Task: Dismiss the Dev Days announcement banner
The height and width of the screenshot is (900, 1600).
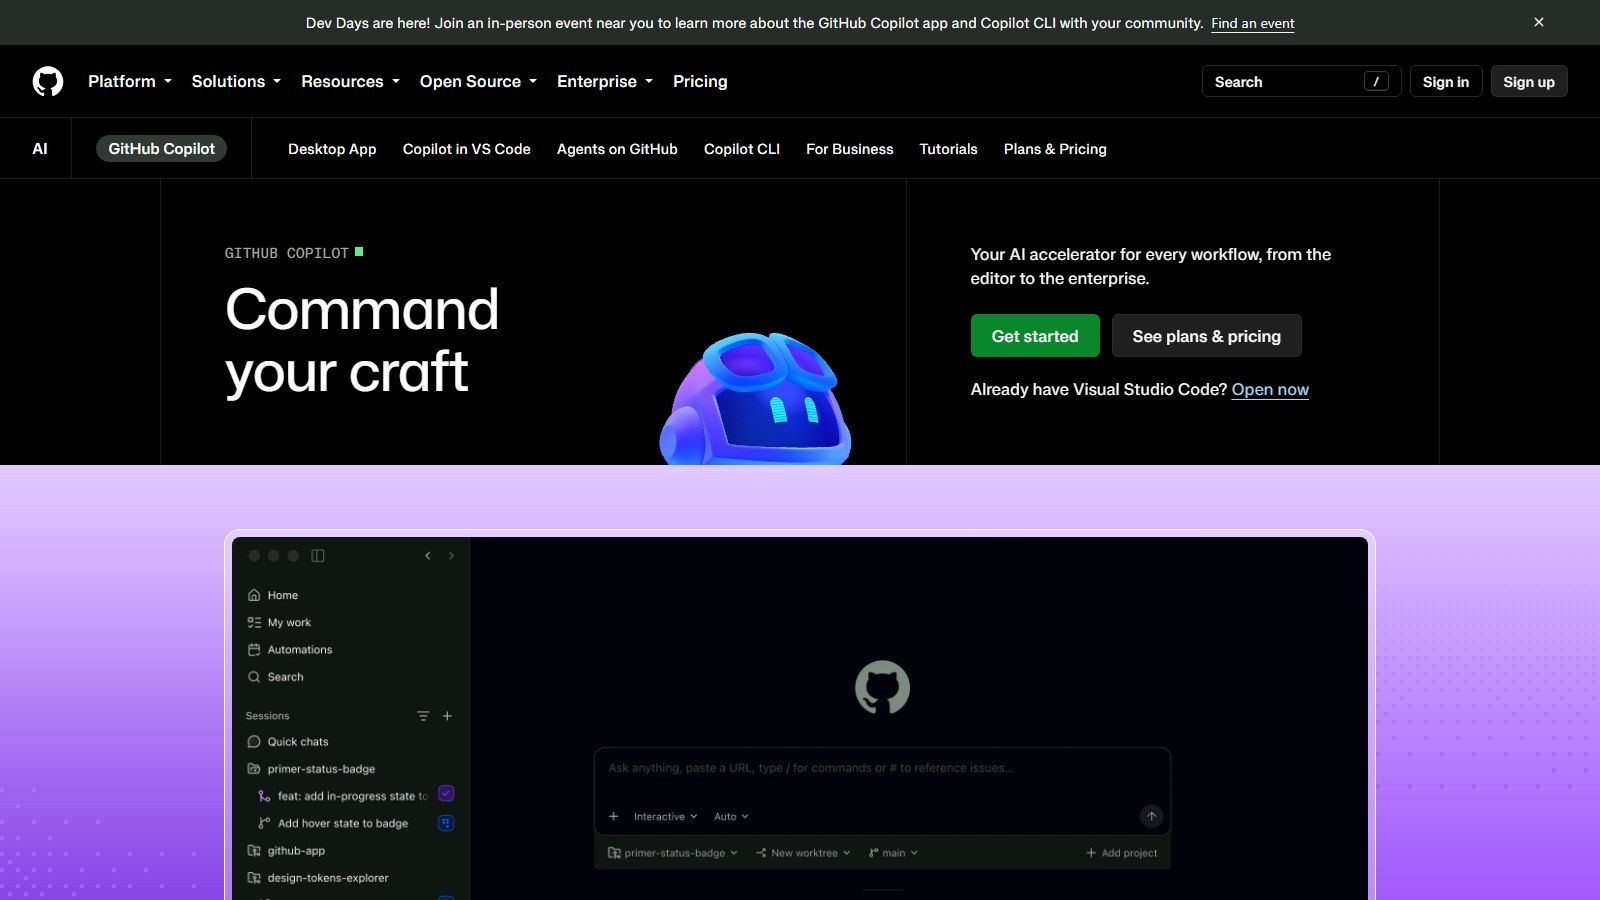Action: [1539, 22]
